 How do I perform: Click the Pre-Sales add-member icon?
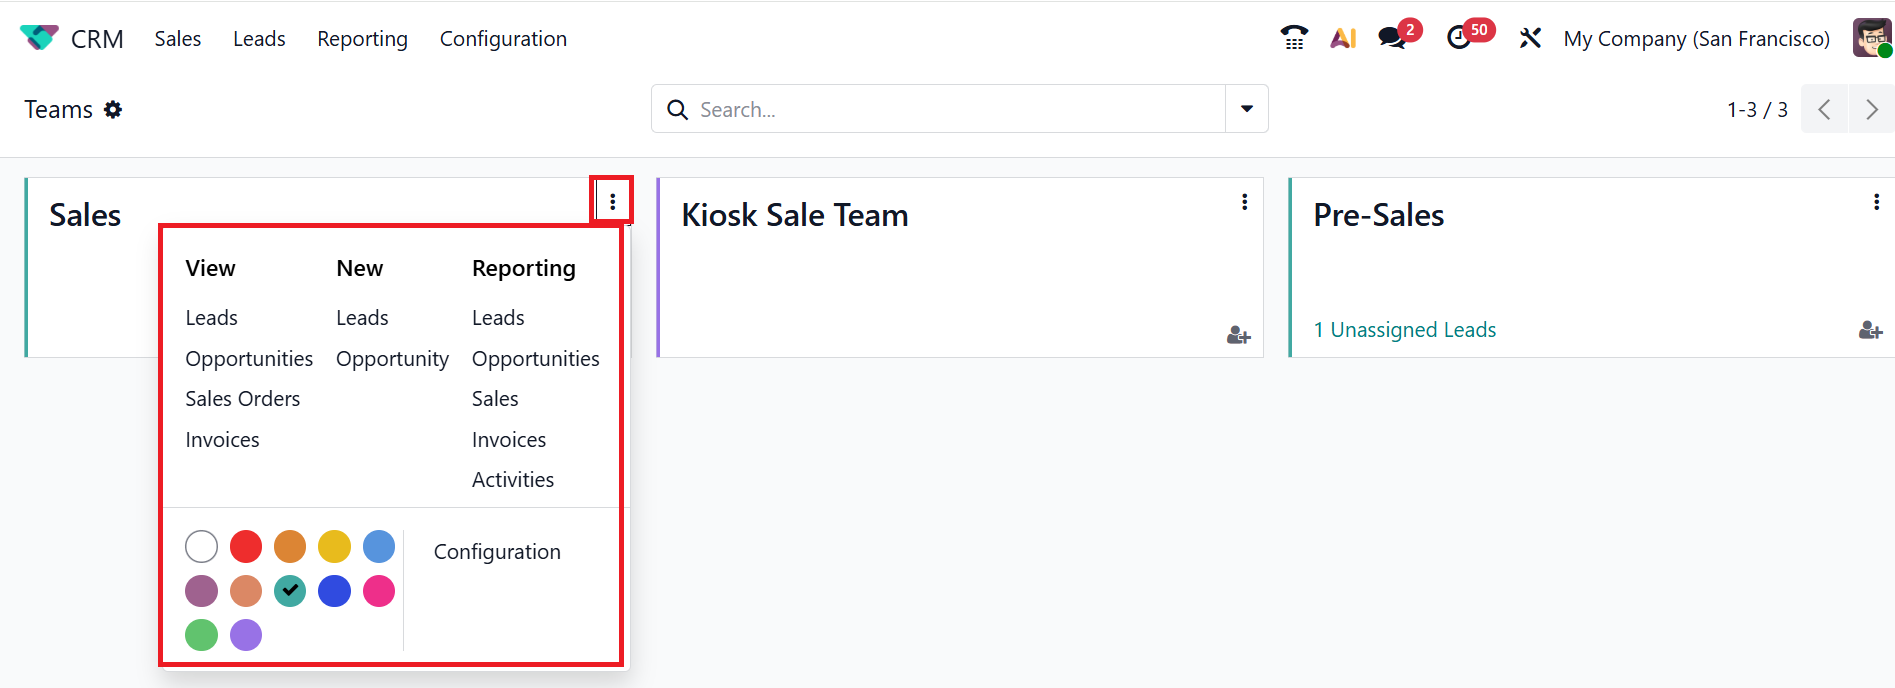(x=1870, y=330)
